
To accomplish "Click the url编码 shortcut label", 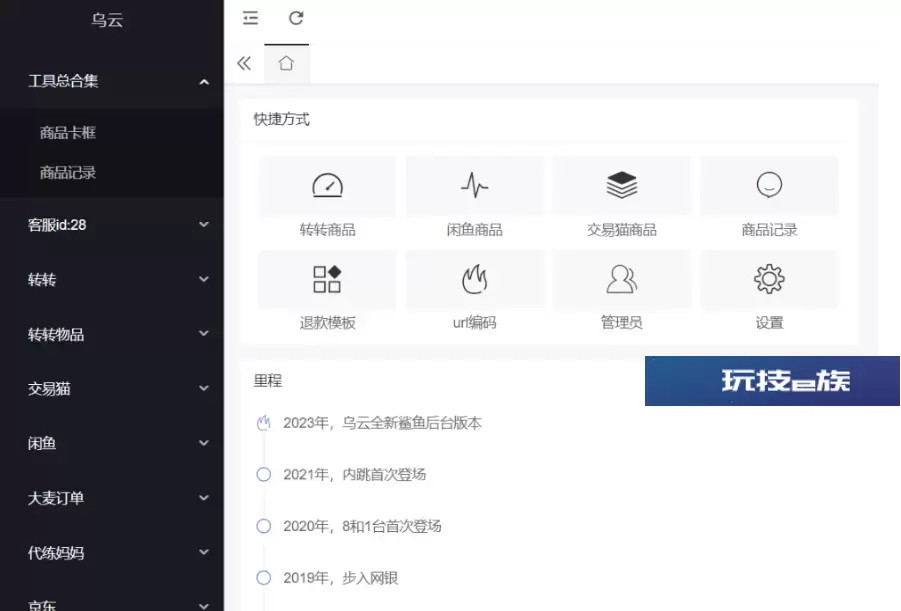I will [475, 322].
